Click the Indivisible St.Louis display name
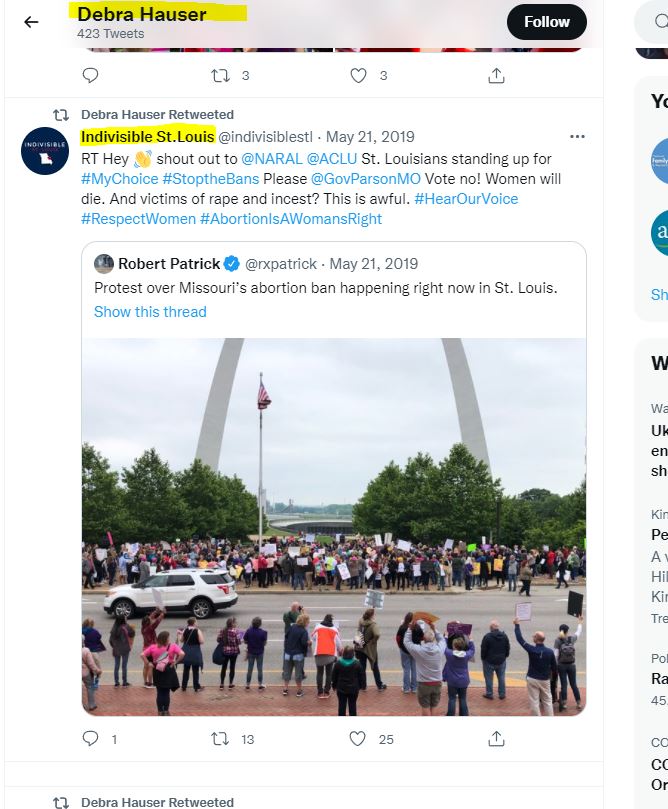Viewport: 668px width, 809px height. pyautogui.click(x=148, y=137)
